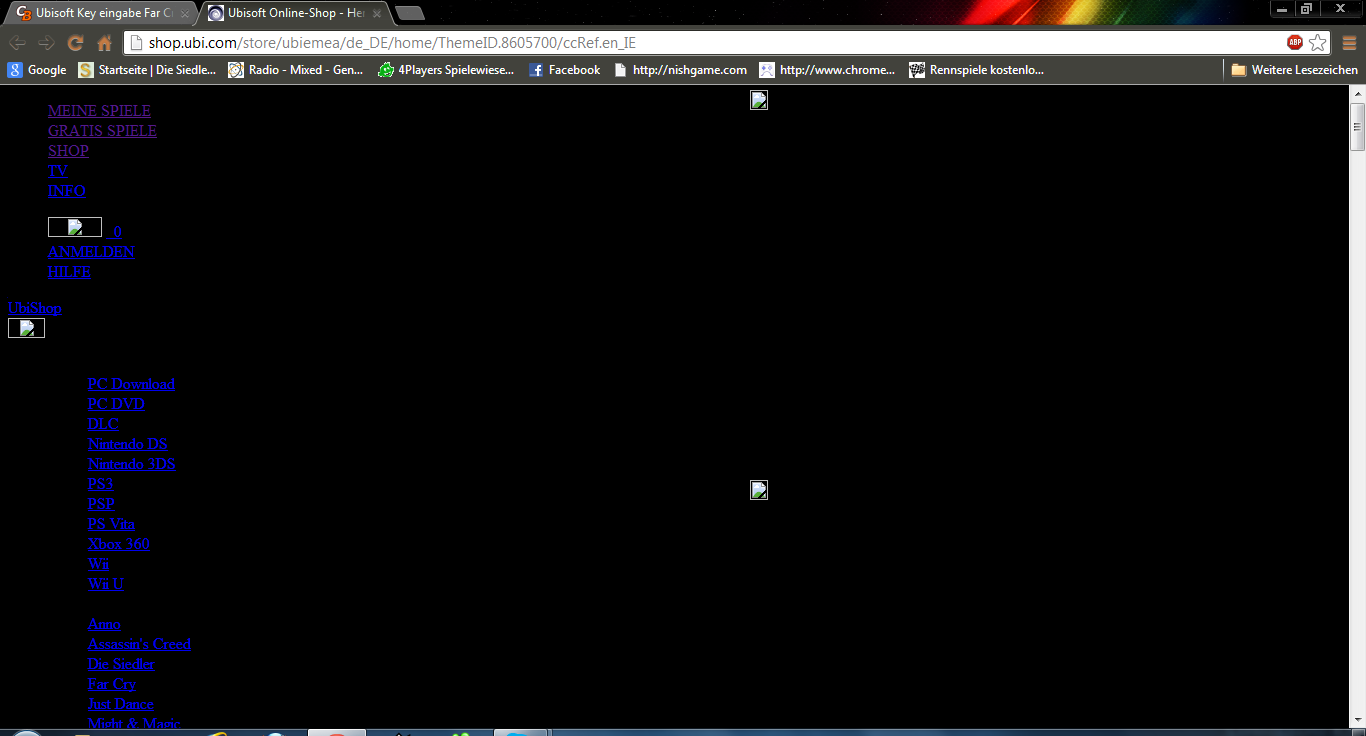Open the Die Siedler link

tap(121, 664)
